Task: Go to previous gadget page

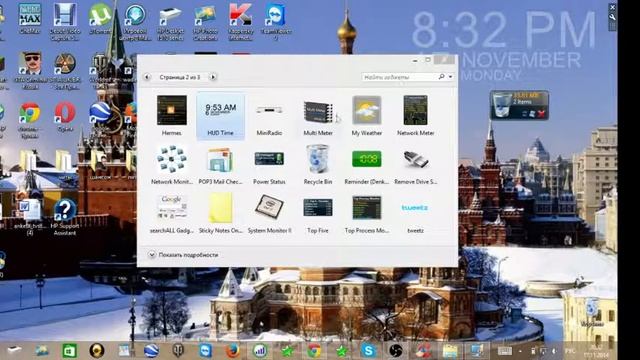Action: tap(147, 77)
